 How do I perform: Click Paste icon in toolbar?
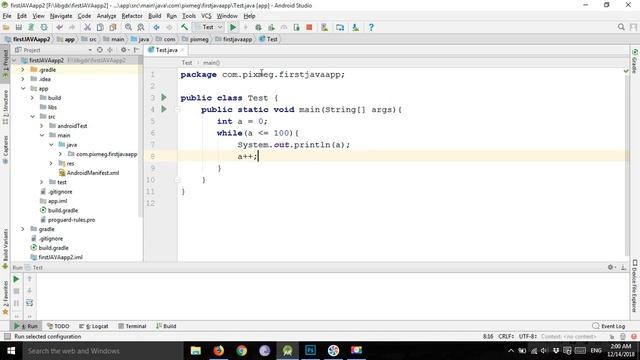coord(113,27)
